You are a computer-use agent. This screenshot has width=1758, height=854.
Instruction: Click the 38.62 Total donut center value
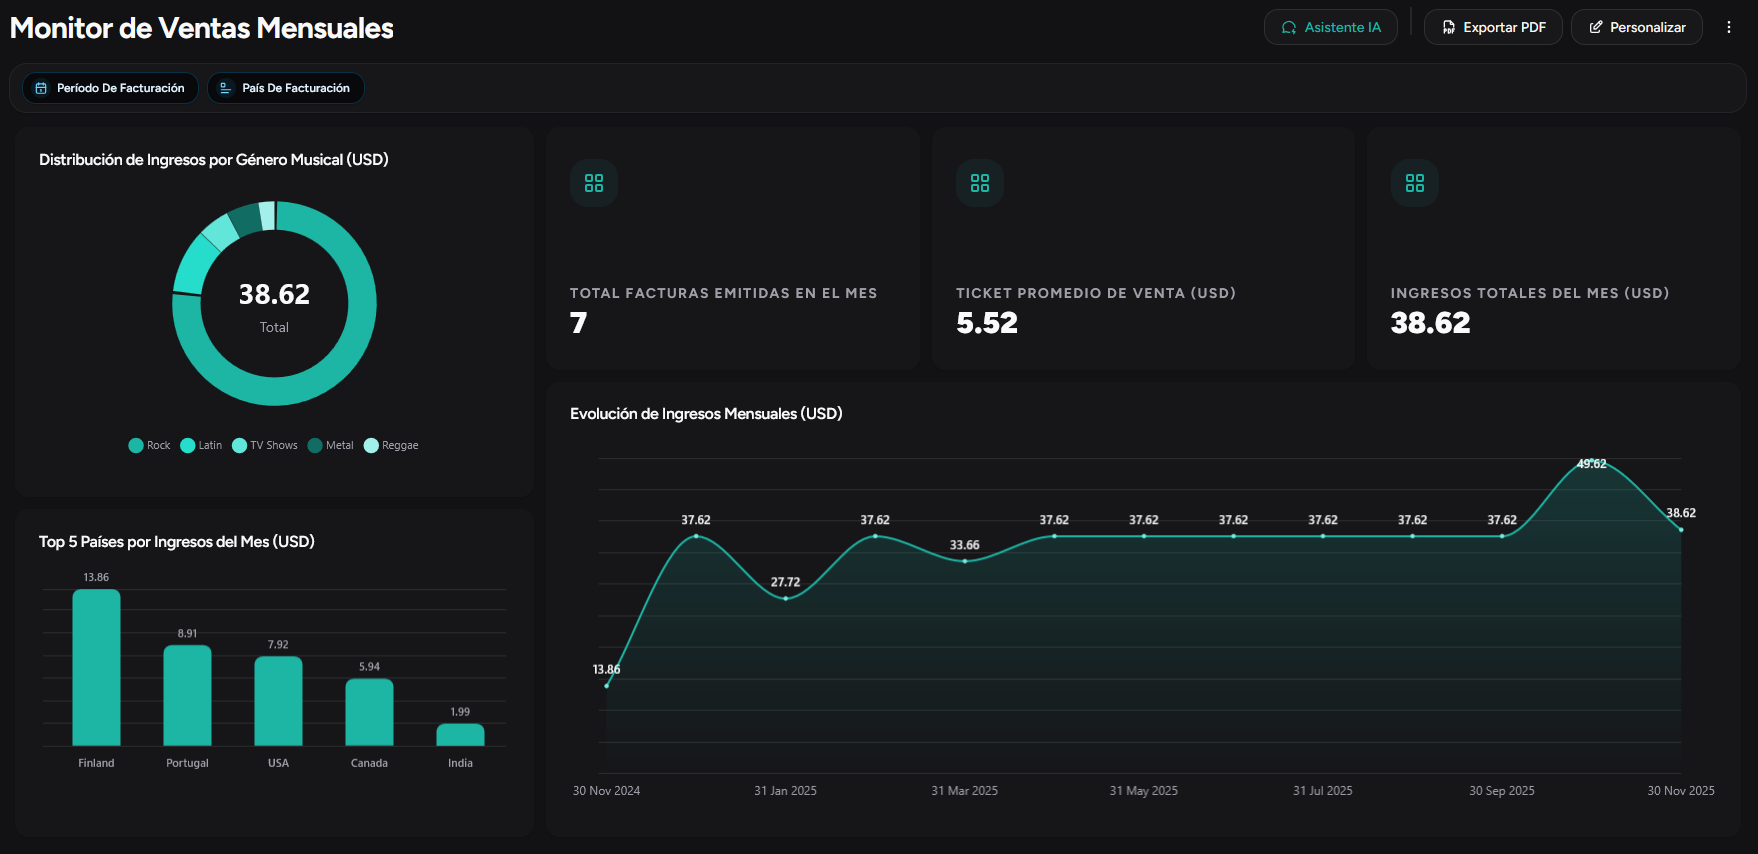tap(274, 294)
